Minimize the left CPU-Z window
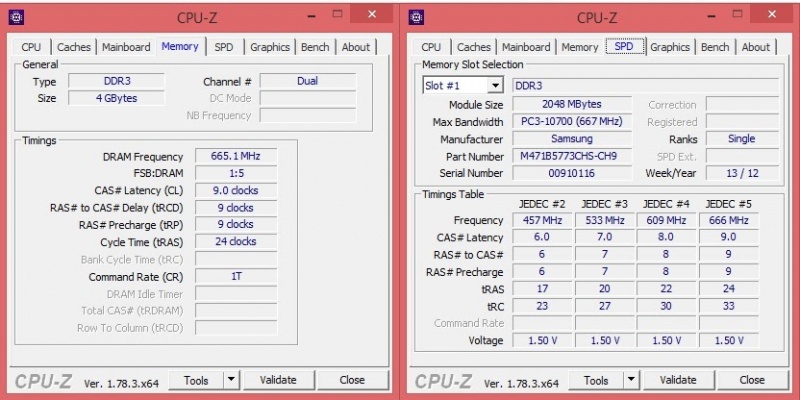800x400 pixels. [x=312, y=15]
